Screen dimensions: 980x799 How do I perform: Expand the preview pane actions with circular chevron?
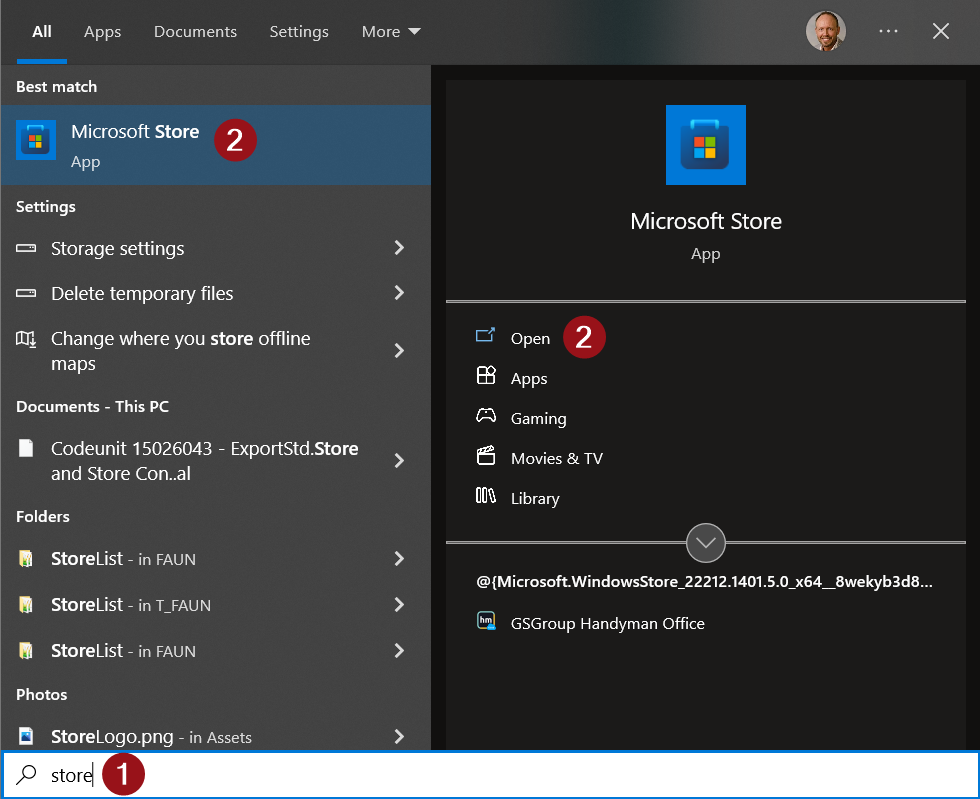706,543
